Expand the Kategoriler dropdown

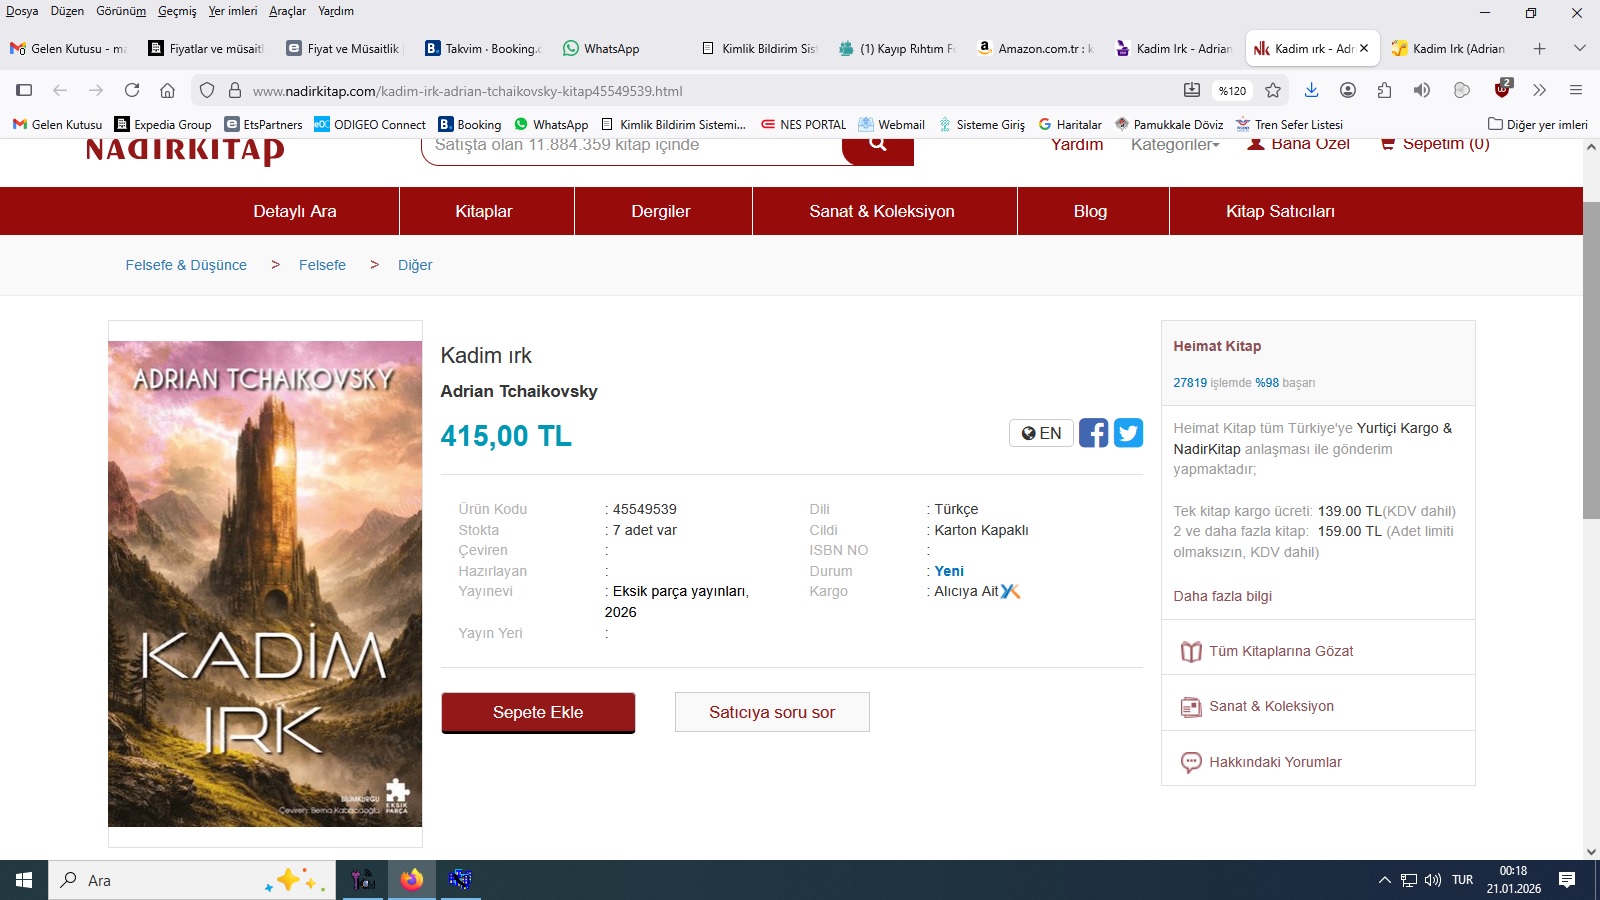[x=1175, y=145]
